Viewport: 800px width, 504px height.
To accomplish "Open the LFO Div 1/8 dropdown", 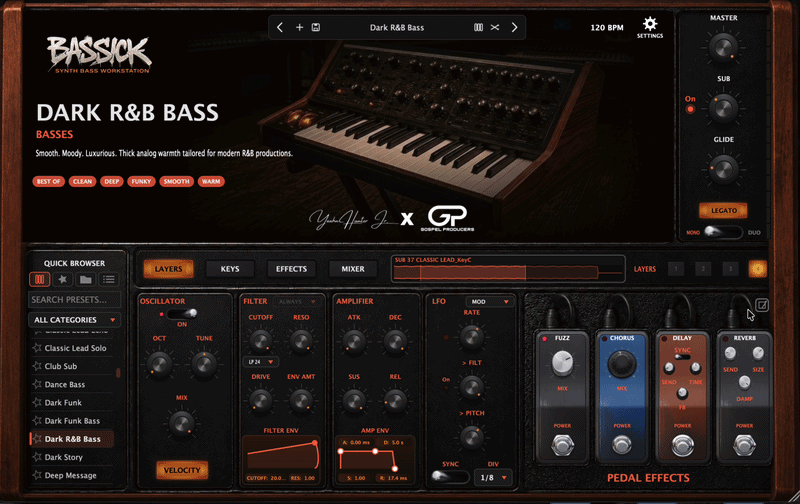I will pos(493,477).
